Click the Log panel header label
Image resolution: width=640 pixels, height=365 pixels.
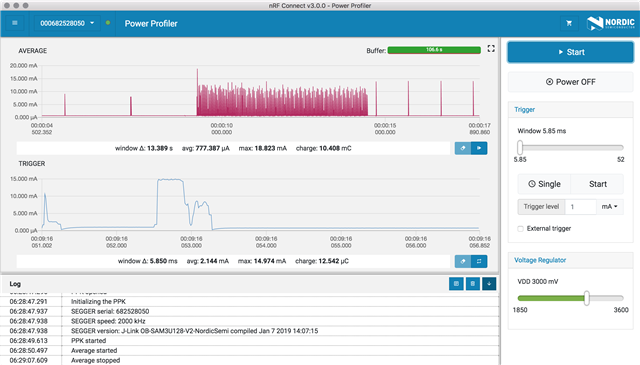pyautogui.click(x=15, y=284)
